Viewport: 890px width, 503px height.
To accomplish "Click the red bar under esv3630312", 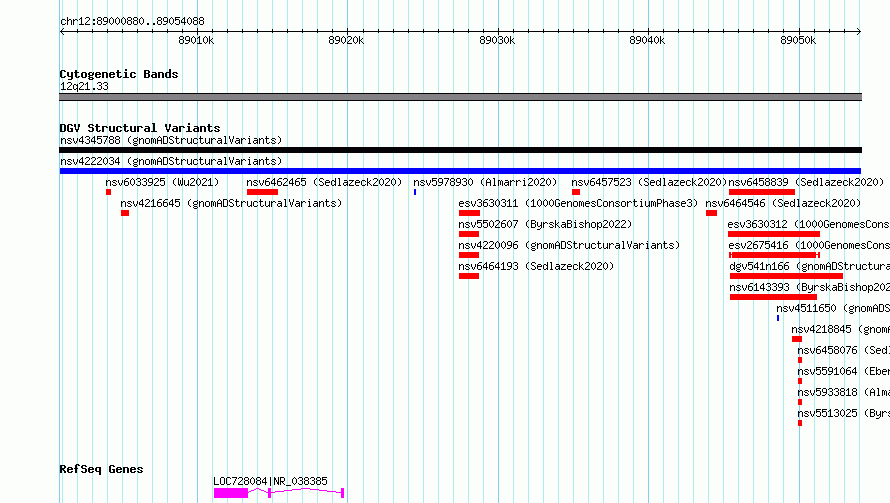I will [x=774, y=234].
